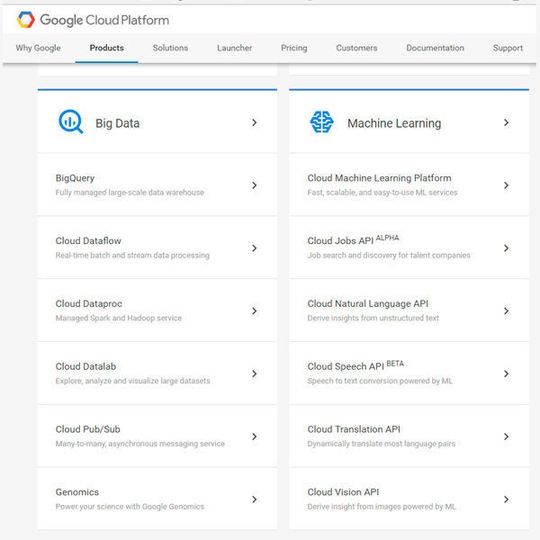
Task: Open the Solutions navigation item
Action: [170, 48]
